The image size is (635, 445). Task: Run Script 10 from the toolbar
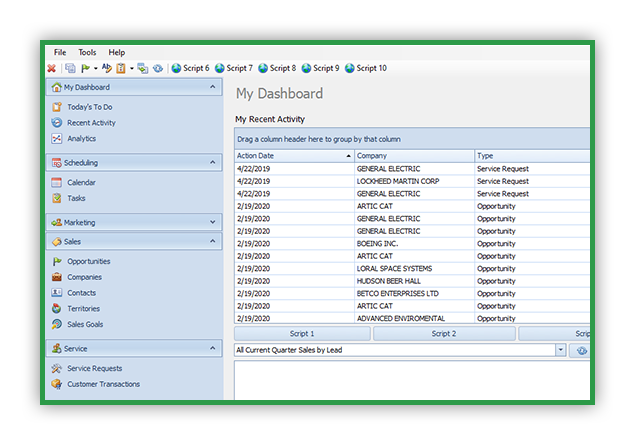tap(366, 68)
